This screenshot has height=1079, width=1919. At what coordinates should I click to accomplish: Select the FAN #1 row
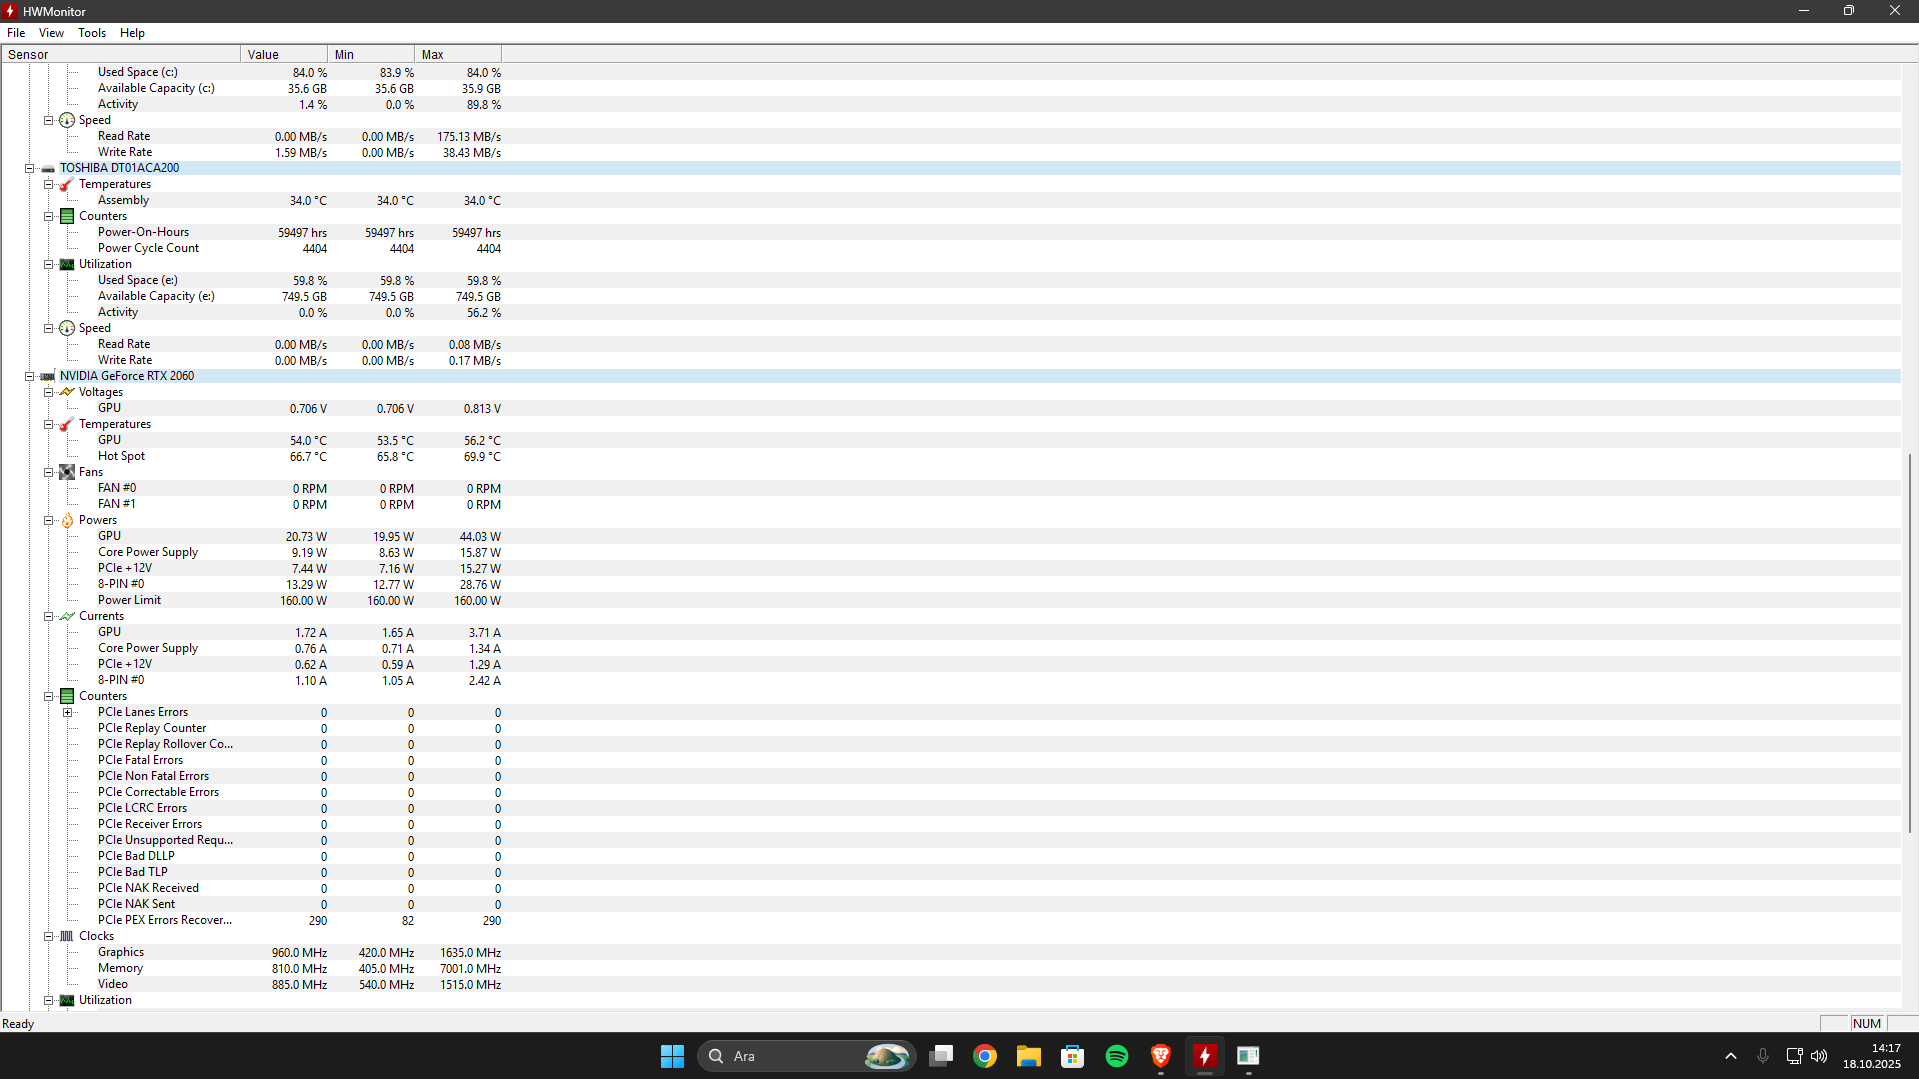pos(951,504)
